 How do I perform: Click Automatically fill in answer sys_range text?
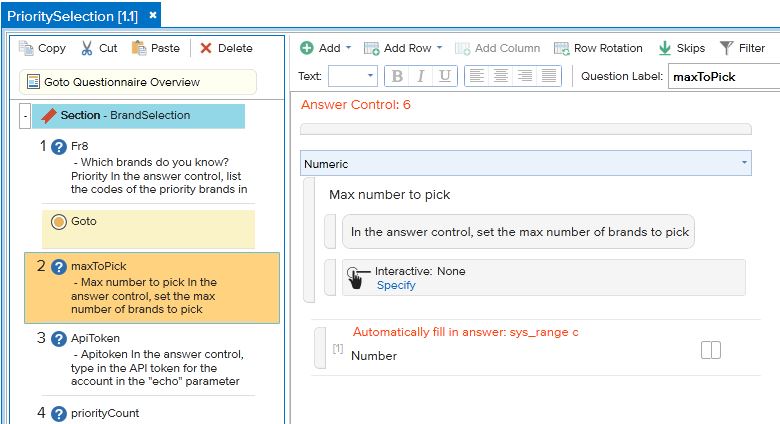coord(466,332)
